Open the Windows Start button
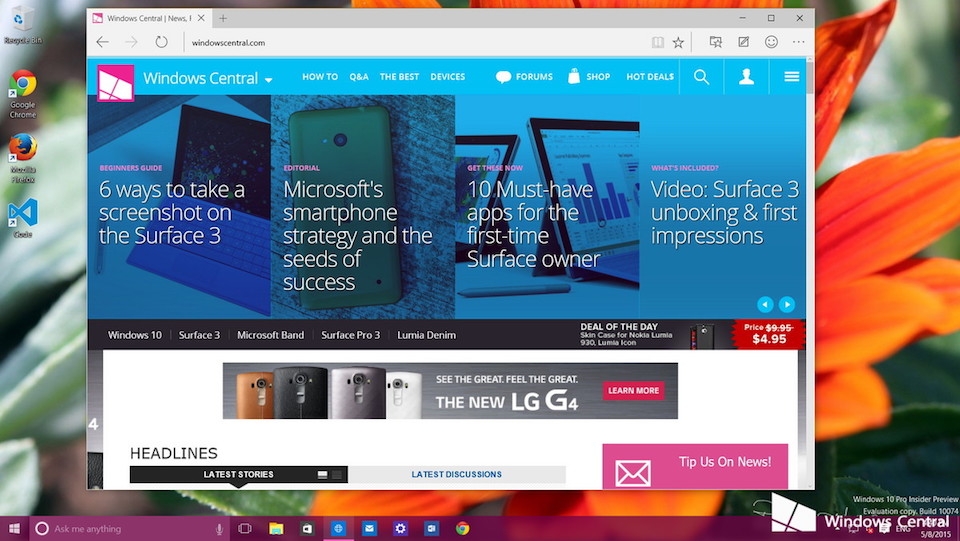This screenshot has height=541, width=960. [x=14, y=529]
